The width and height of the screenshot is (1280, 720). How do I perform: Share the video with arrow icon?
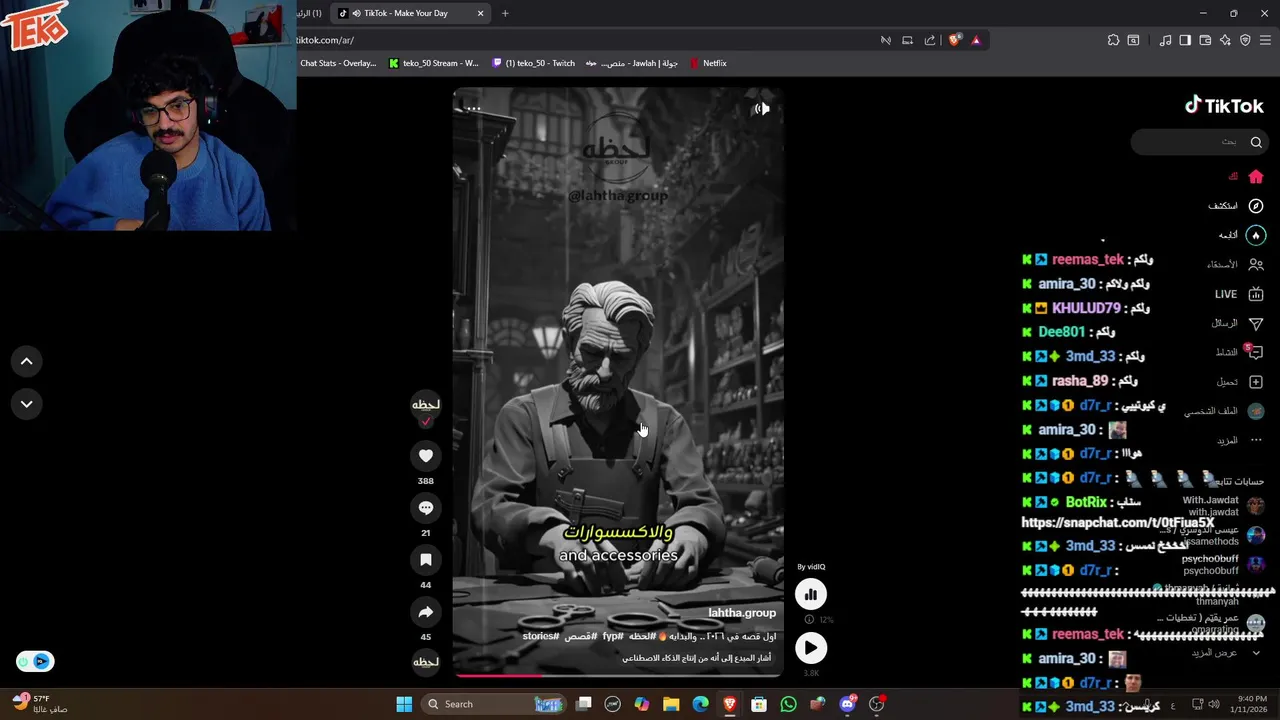(426, 612)
